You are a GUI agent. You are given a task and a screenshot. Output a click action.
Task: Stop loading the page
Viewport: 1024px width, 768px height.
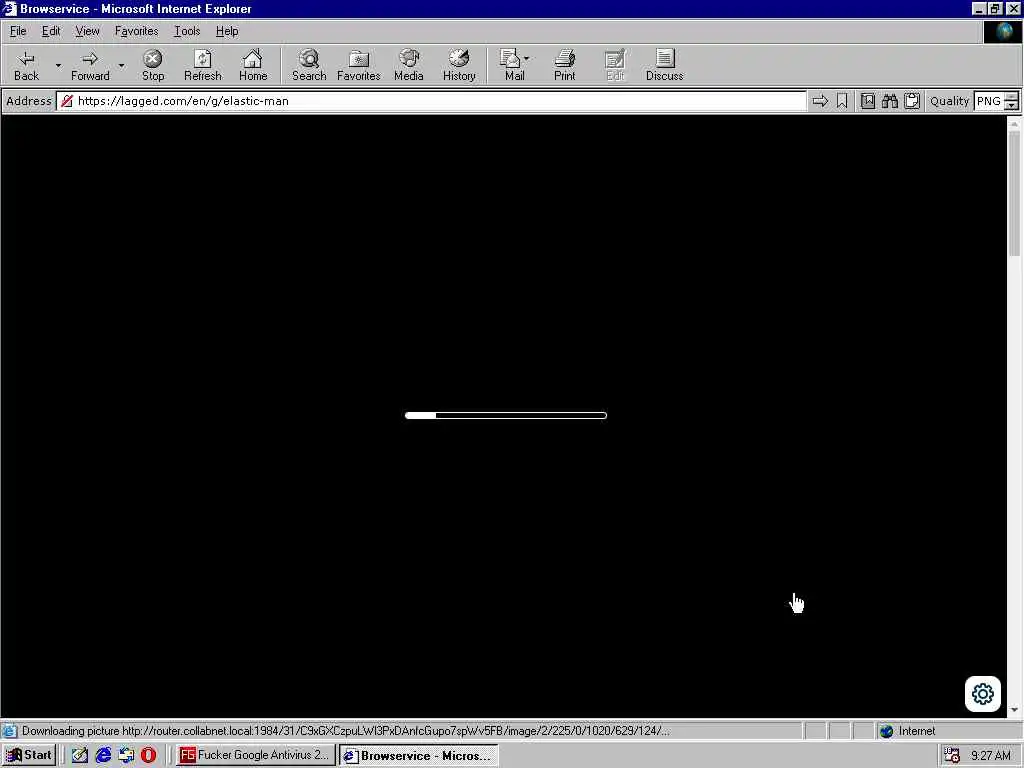(x=153, y=65)
